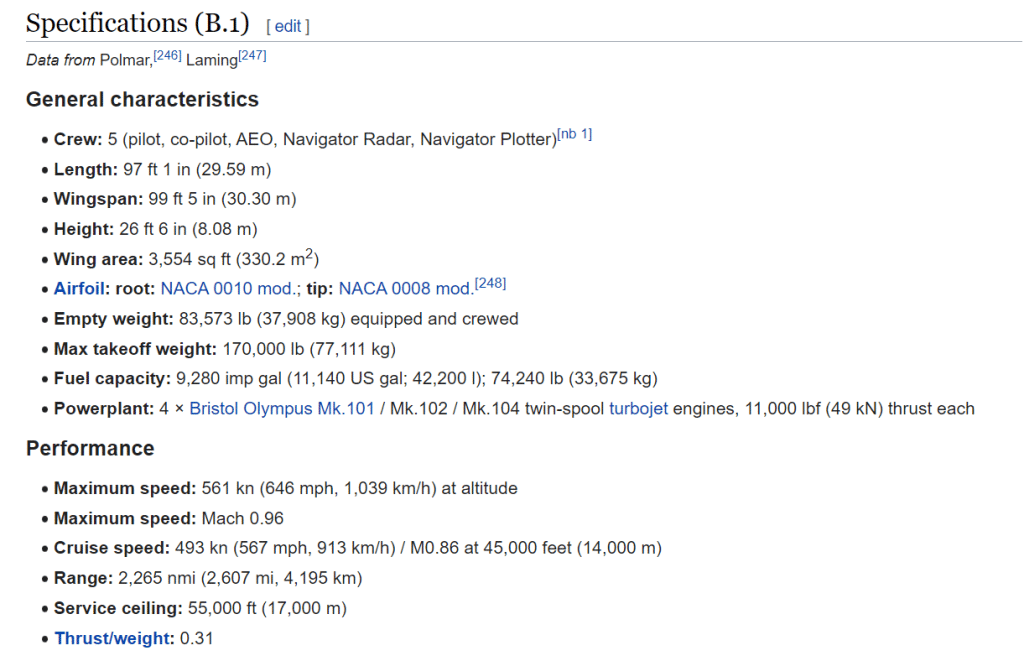This screenshot has width=1024, height=661.
Task: Open the nb 1 footnote after Crew
Action: click(x=574, y=135)
